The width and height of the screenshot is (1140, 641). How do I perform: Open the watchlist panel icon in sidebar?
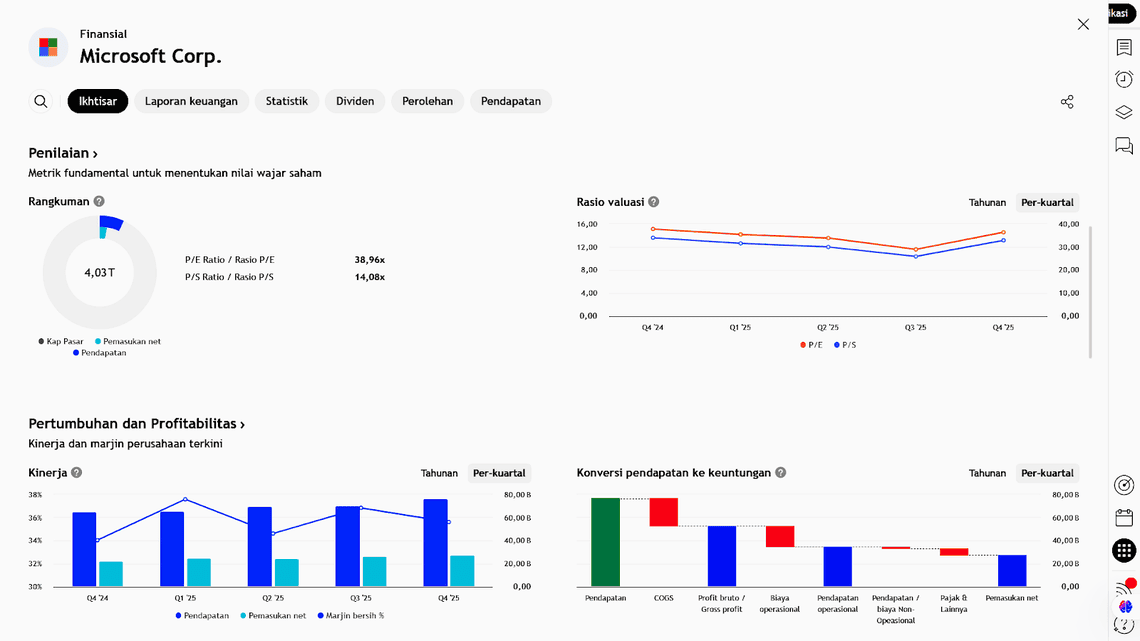[1124, 48]
